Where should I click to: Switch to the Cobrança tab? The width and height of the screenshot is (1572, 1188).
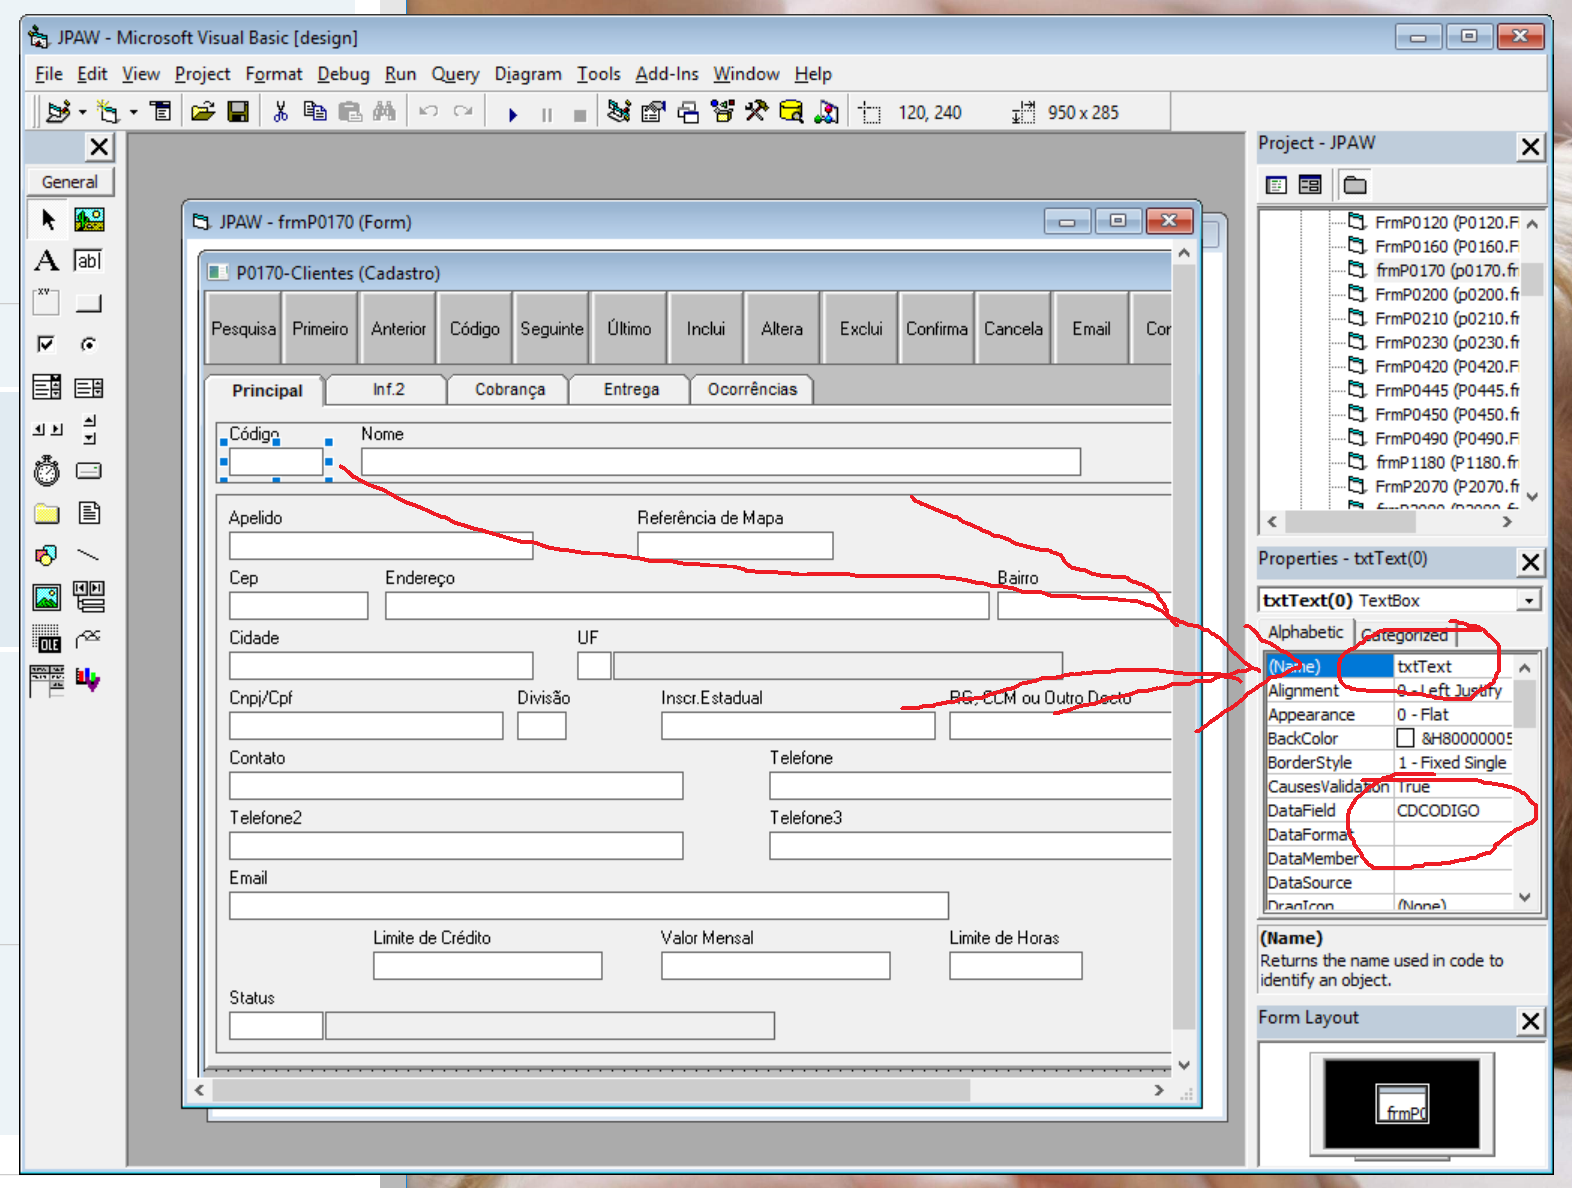pyautogui.click(x=509, y=390)
